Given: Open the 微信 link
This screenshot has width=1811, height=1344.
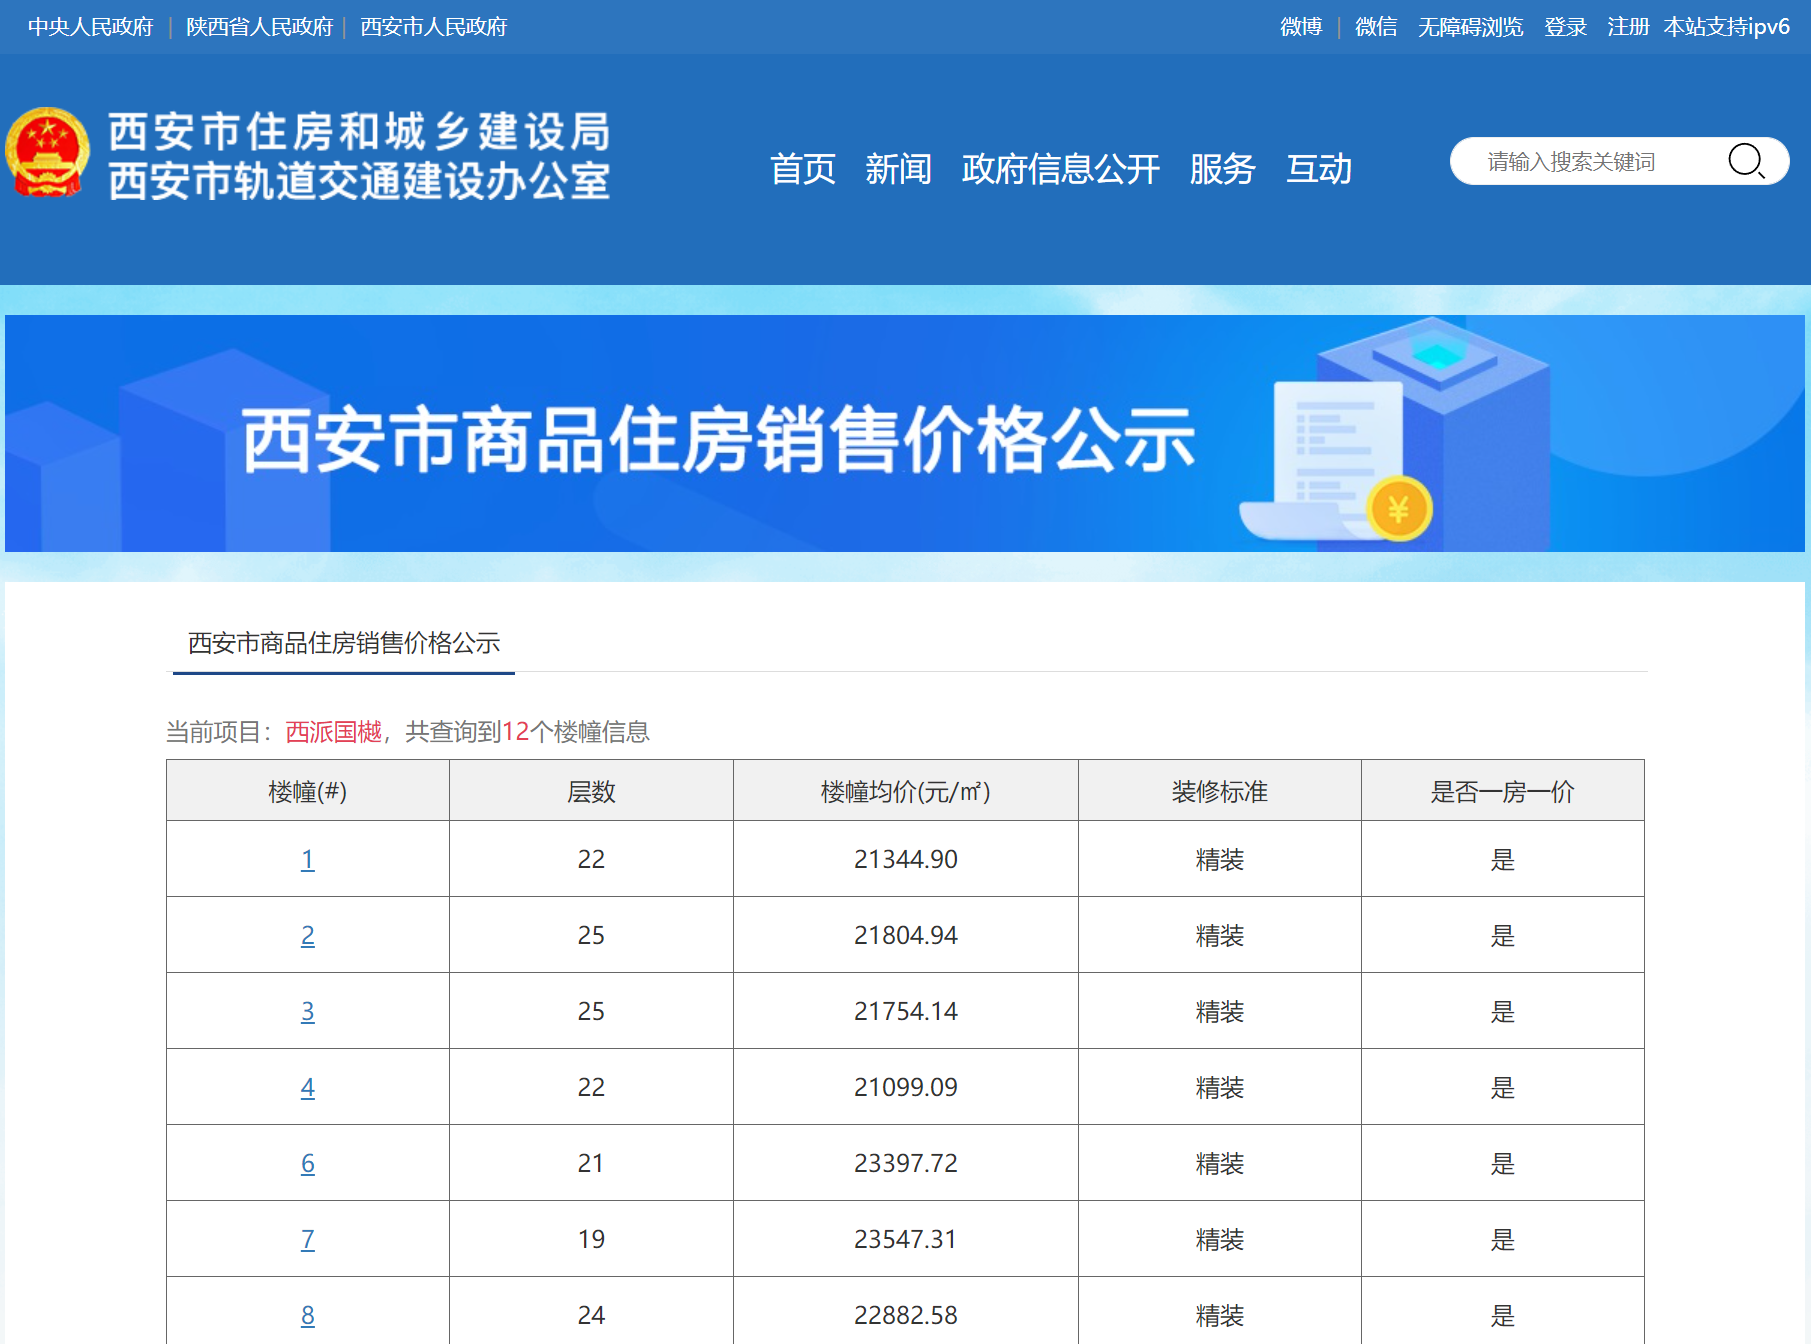Looking at the screenshot, I should click(1375, 27).
